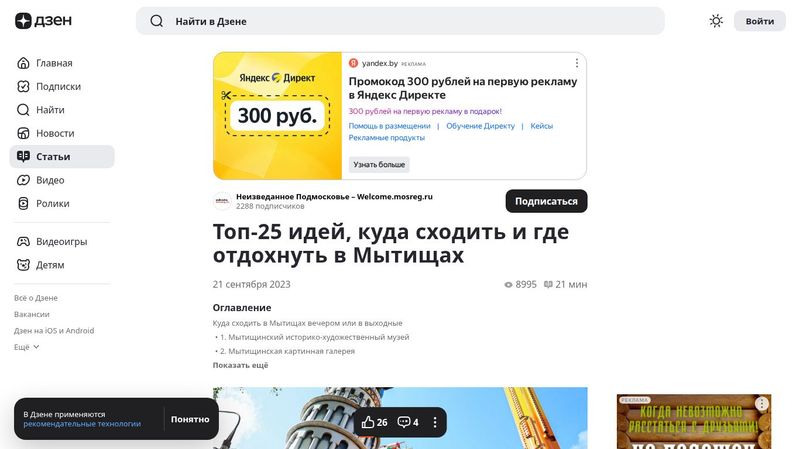Click the Подписаться button

point(546,201)
